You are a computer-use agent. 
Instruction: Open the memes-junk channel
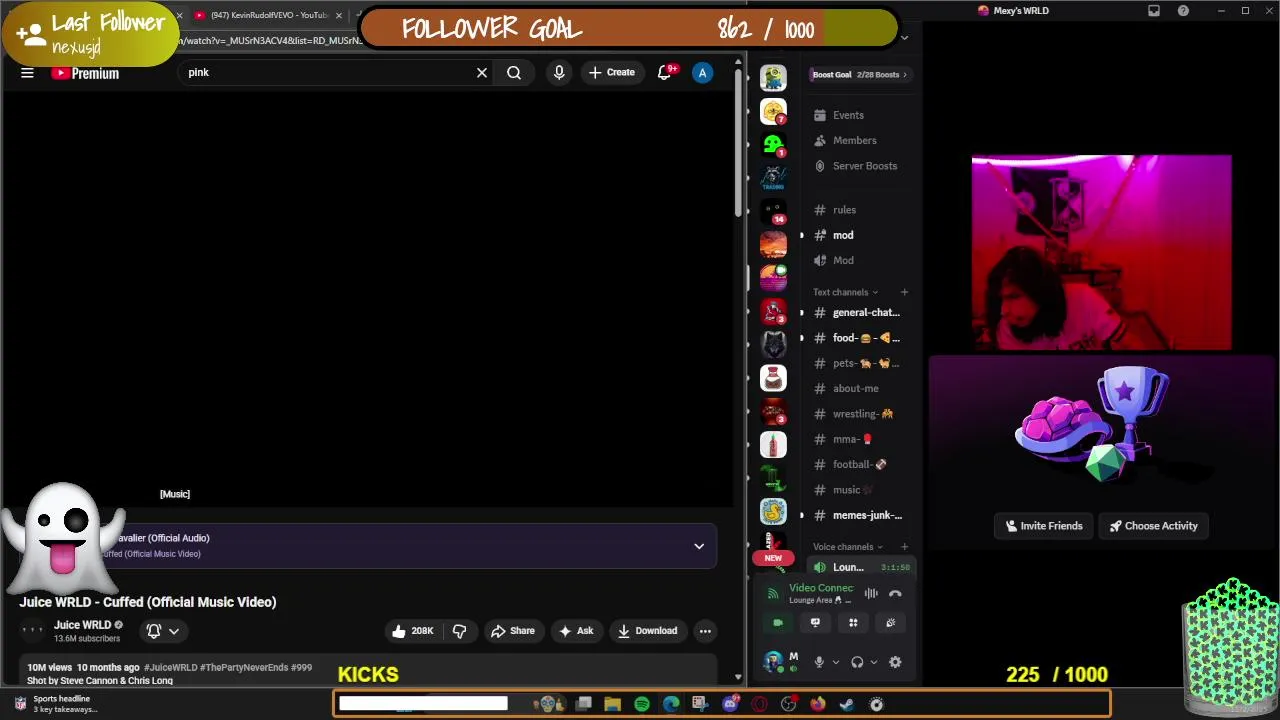coord(866,515)
